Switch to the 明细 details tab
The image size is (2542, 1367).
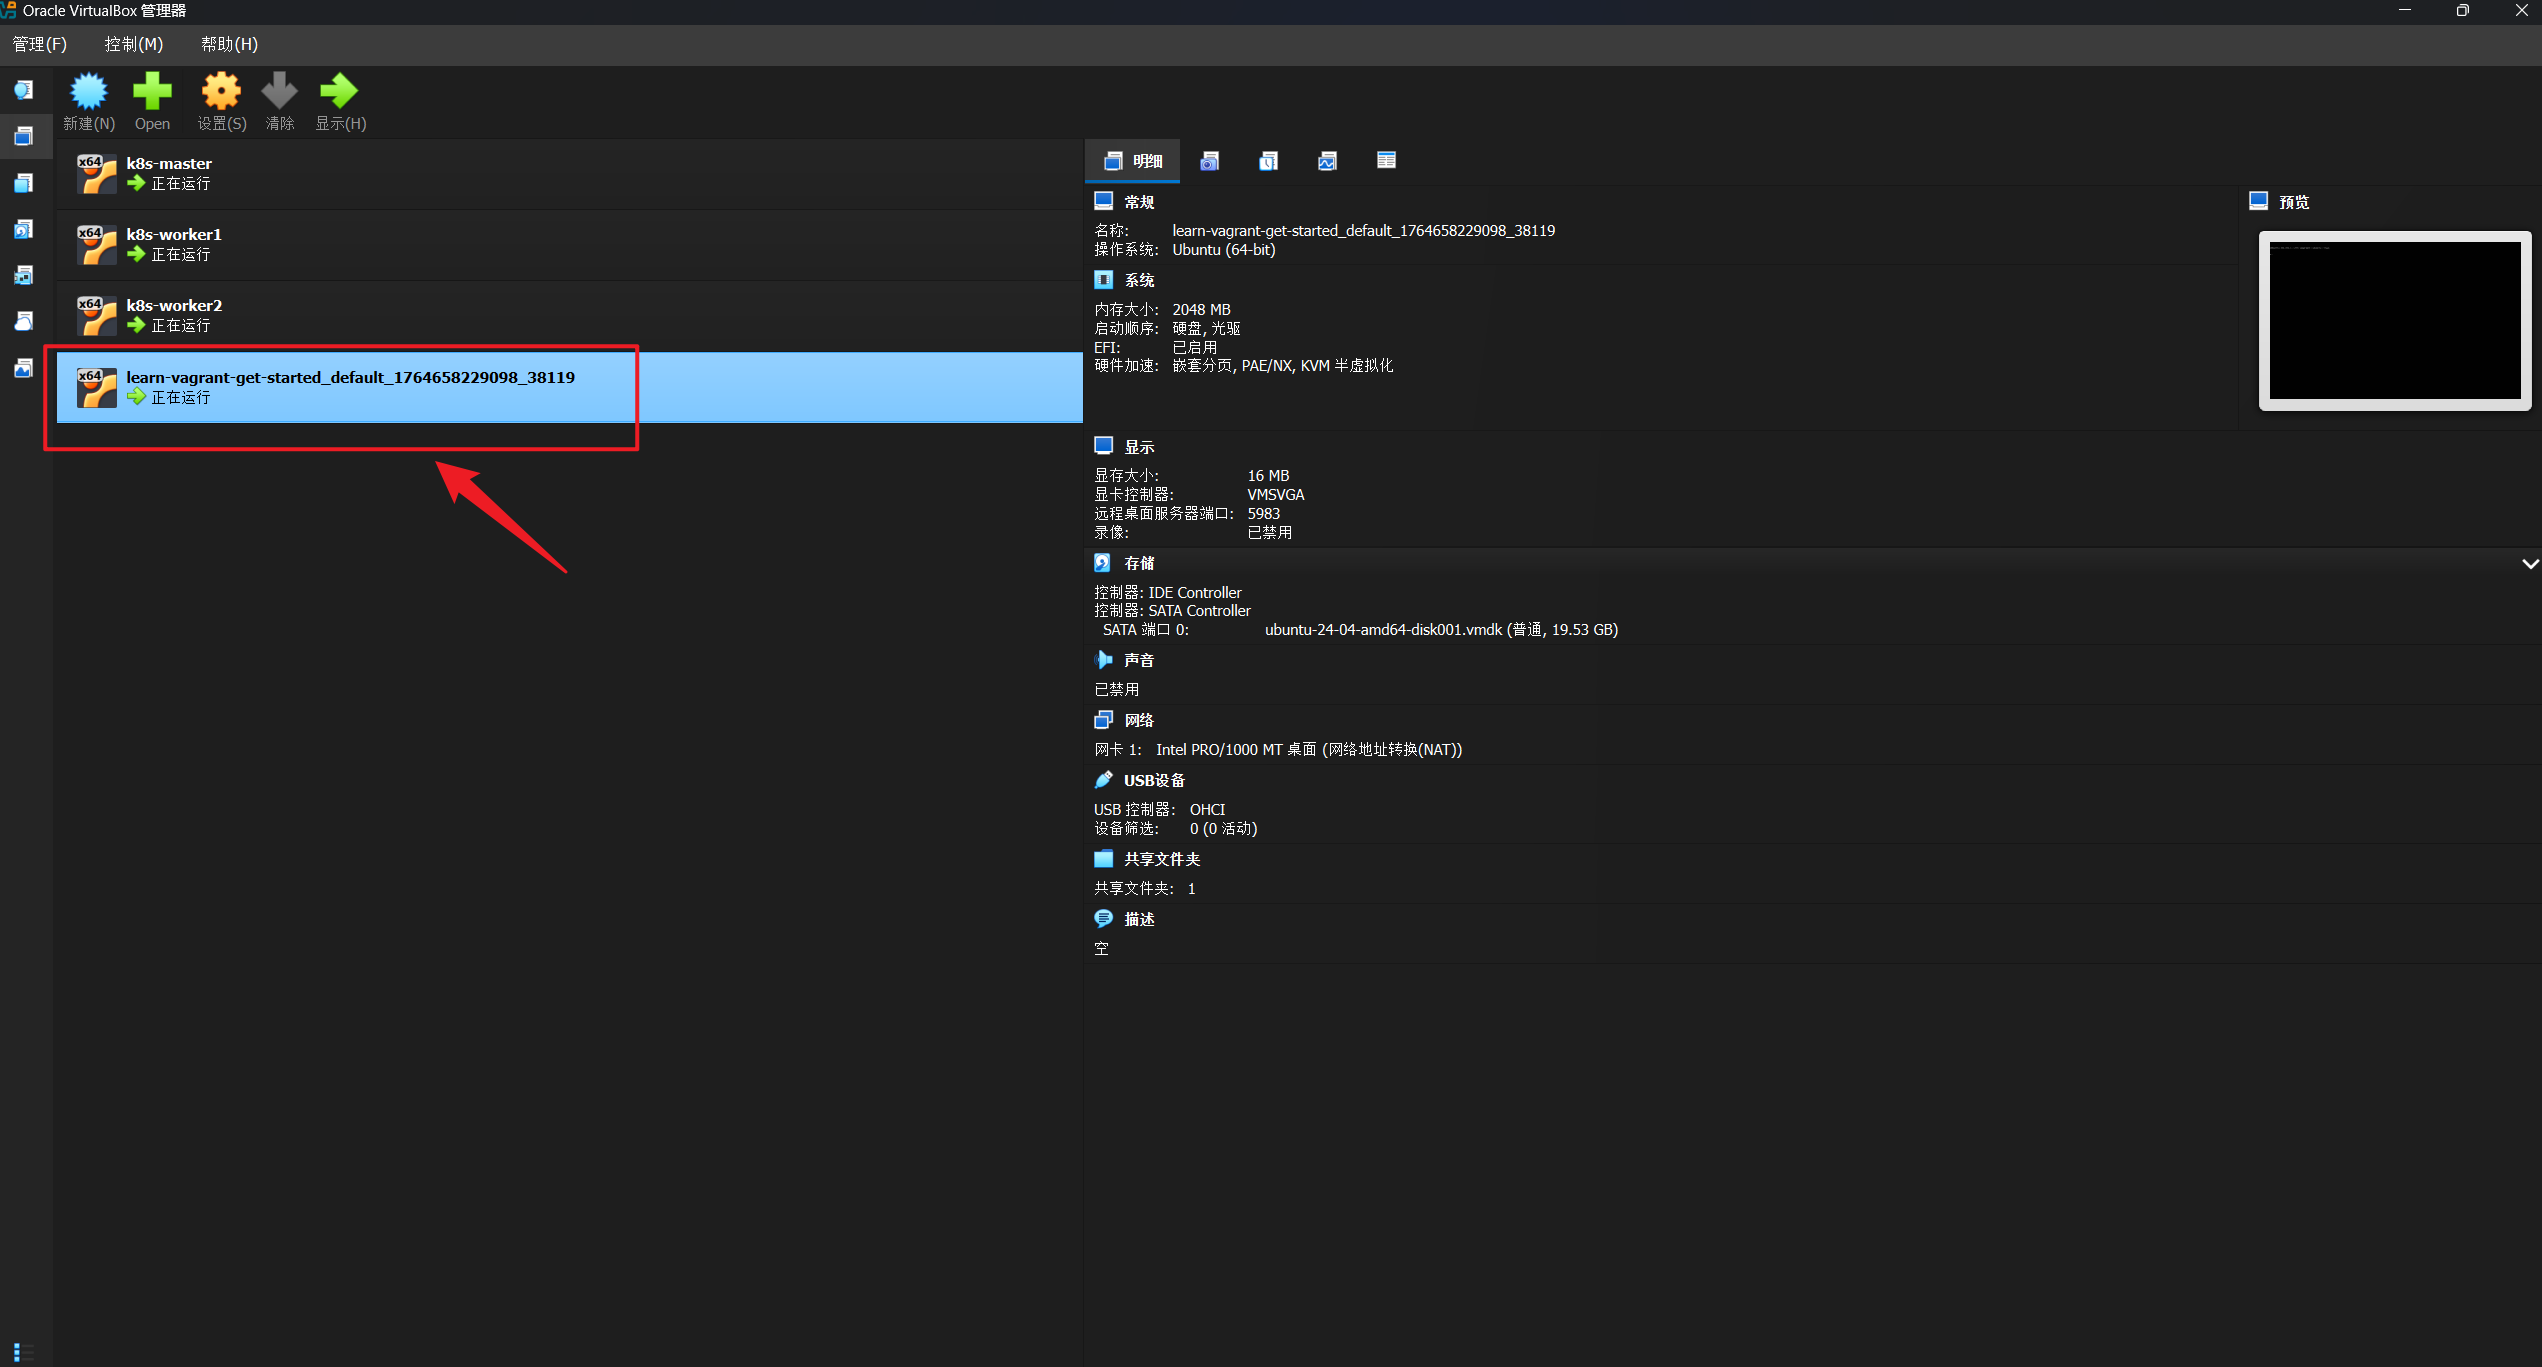click(1133, 161)
